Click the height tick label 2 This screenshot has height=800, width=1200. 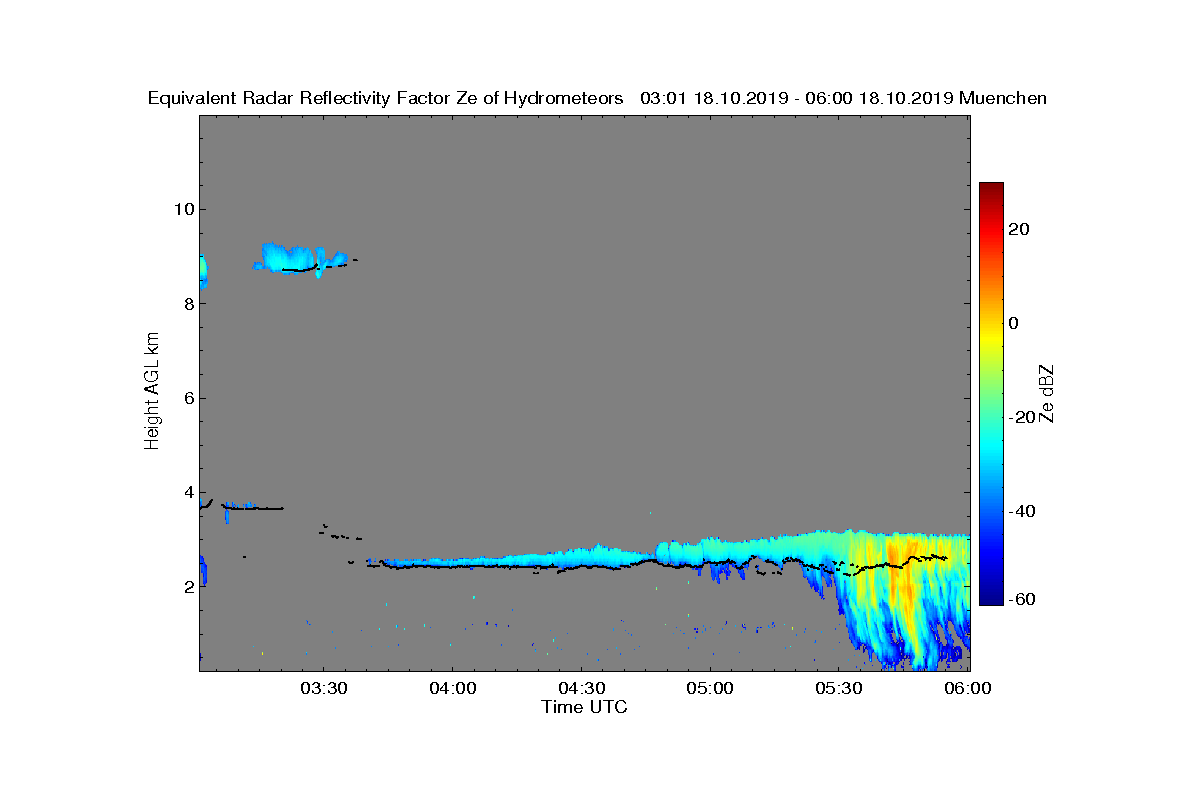coord(188,587)
